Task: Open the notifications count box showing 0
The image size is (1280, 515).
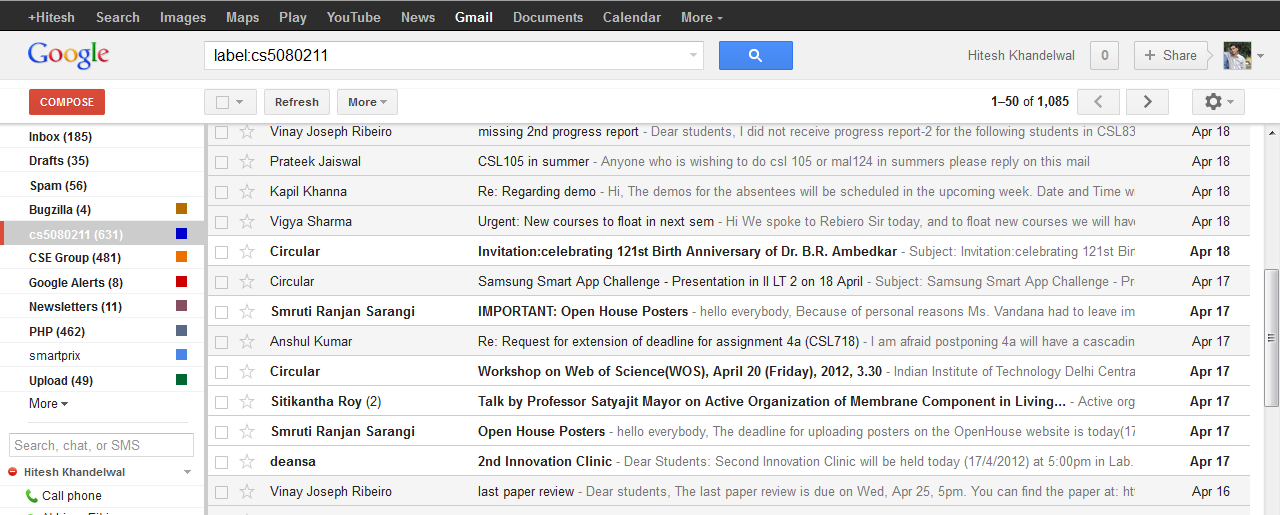Action: pos(1104,56)
